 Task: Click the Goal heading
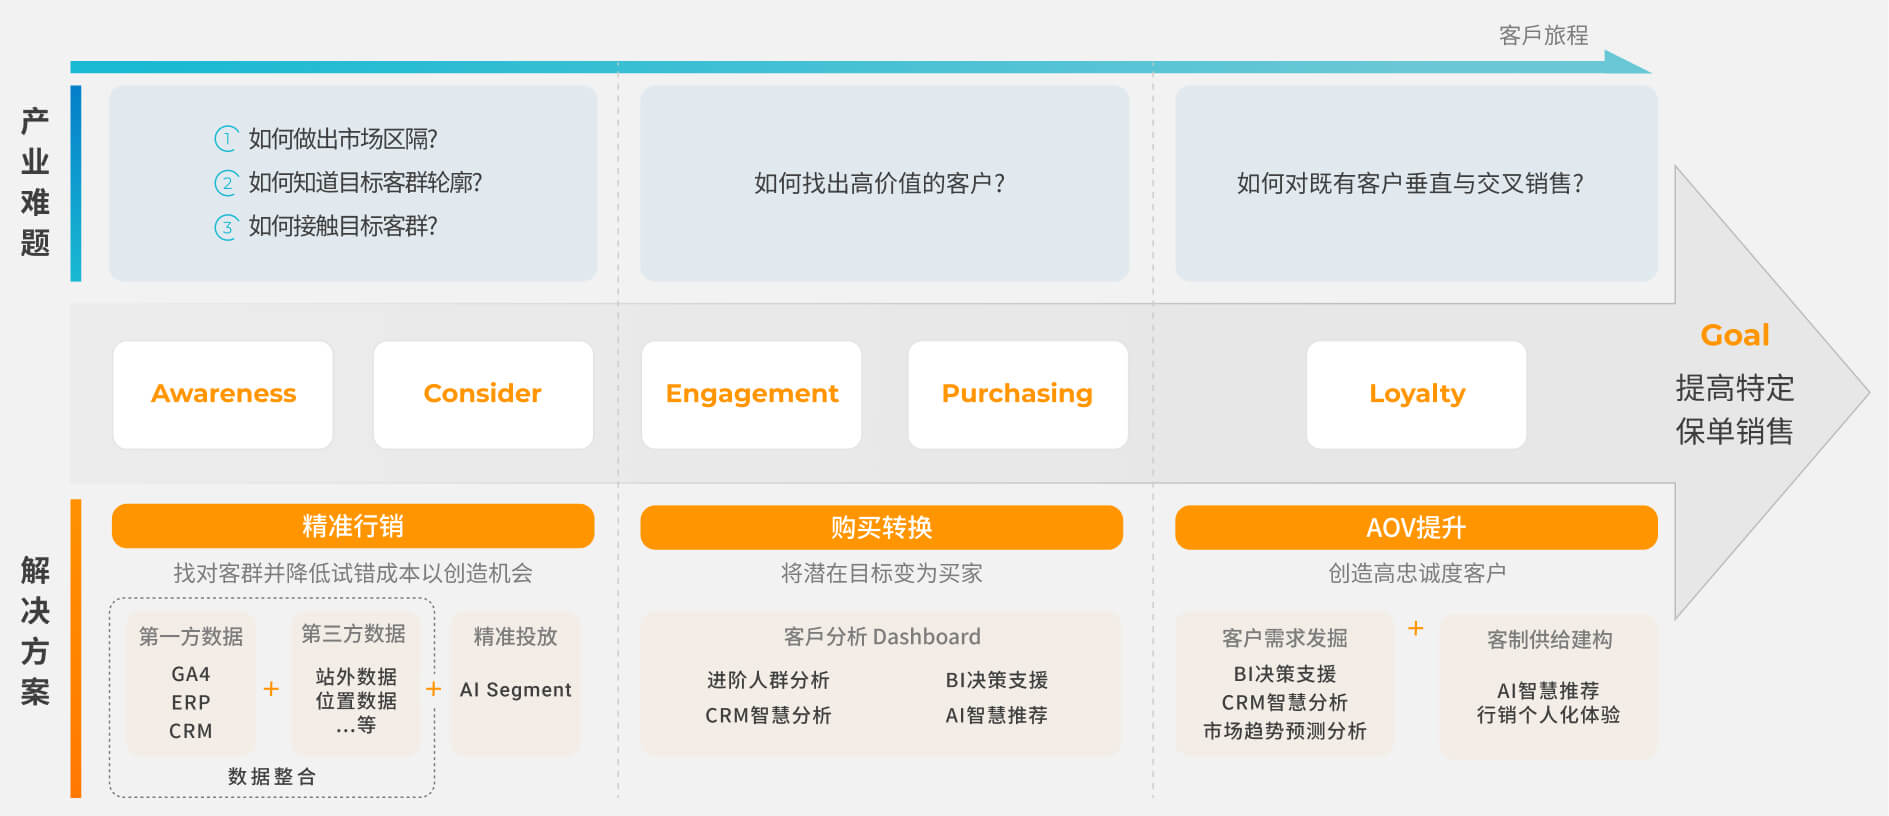pyautogui.click(x=1735, y=335)
